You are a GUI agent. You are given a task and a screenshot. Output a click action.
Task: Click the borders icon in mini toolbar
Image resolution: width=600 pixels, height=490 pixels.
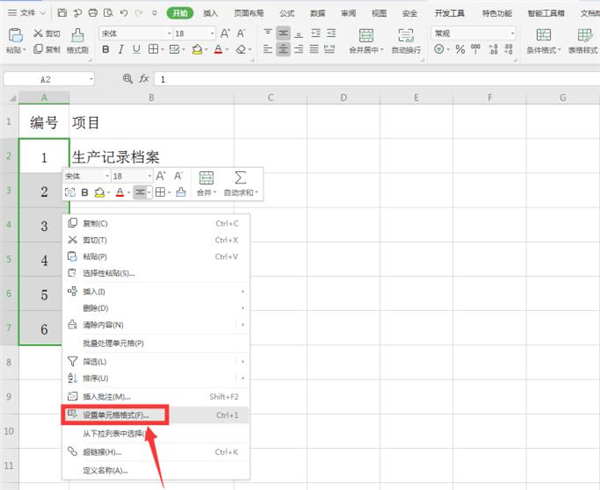(x=160, y=192)
